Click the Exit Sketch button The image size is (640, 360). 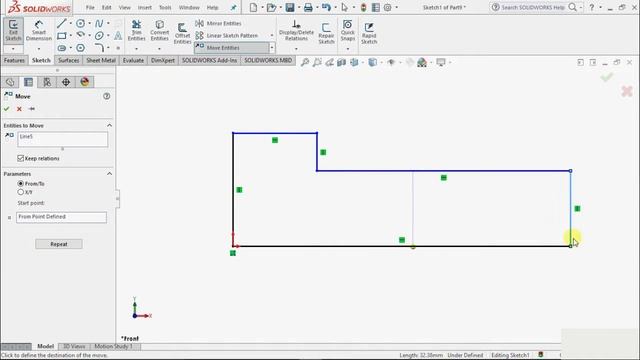pyautogui.click(x=13, y=30)
